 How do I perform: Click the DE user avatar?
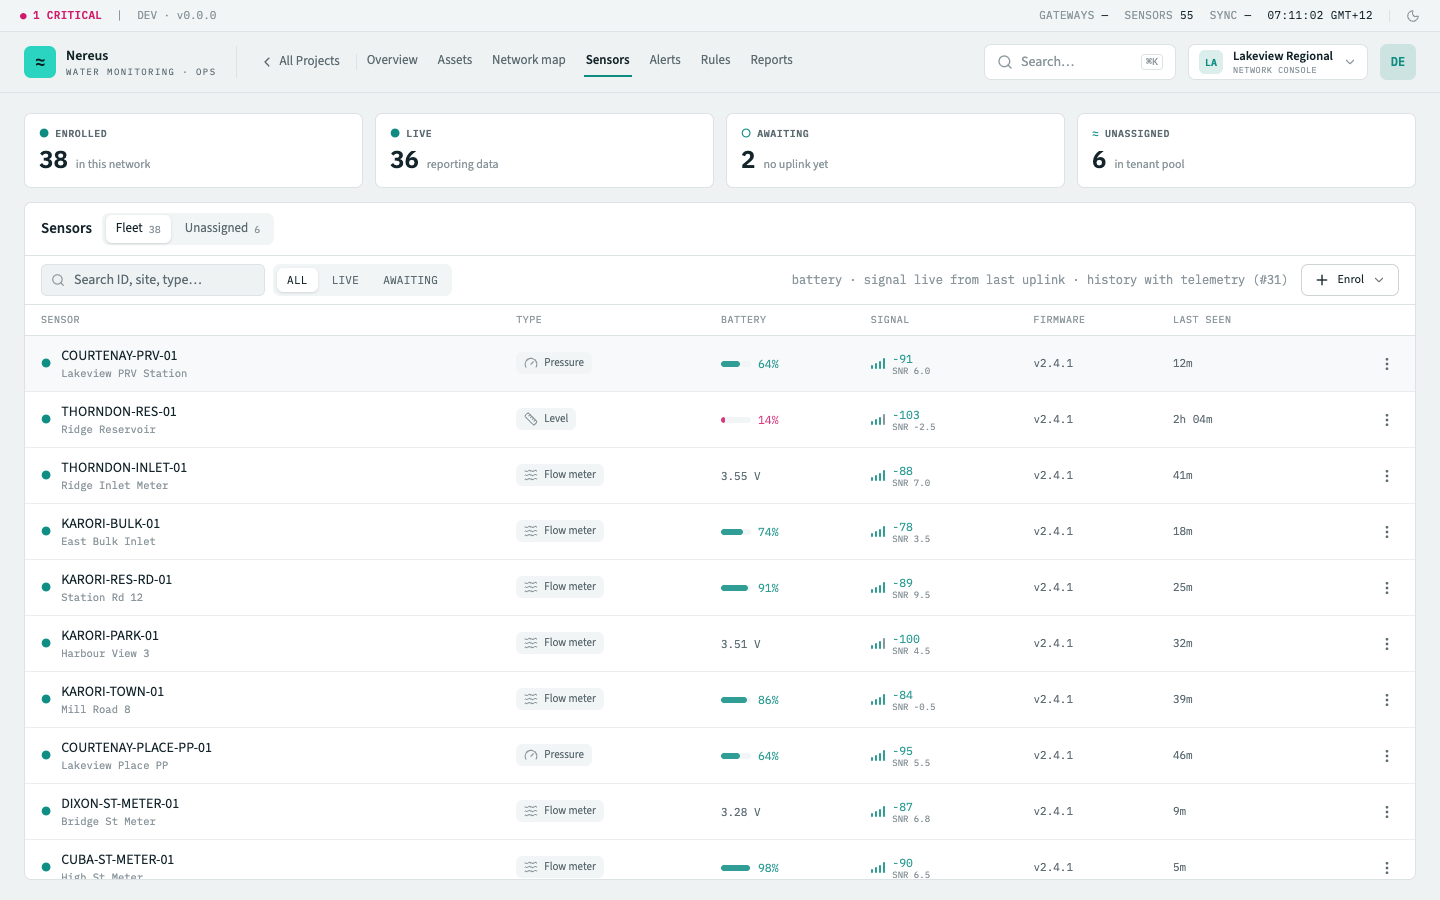[1398, 62]
